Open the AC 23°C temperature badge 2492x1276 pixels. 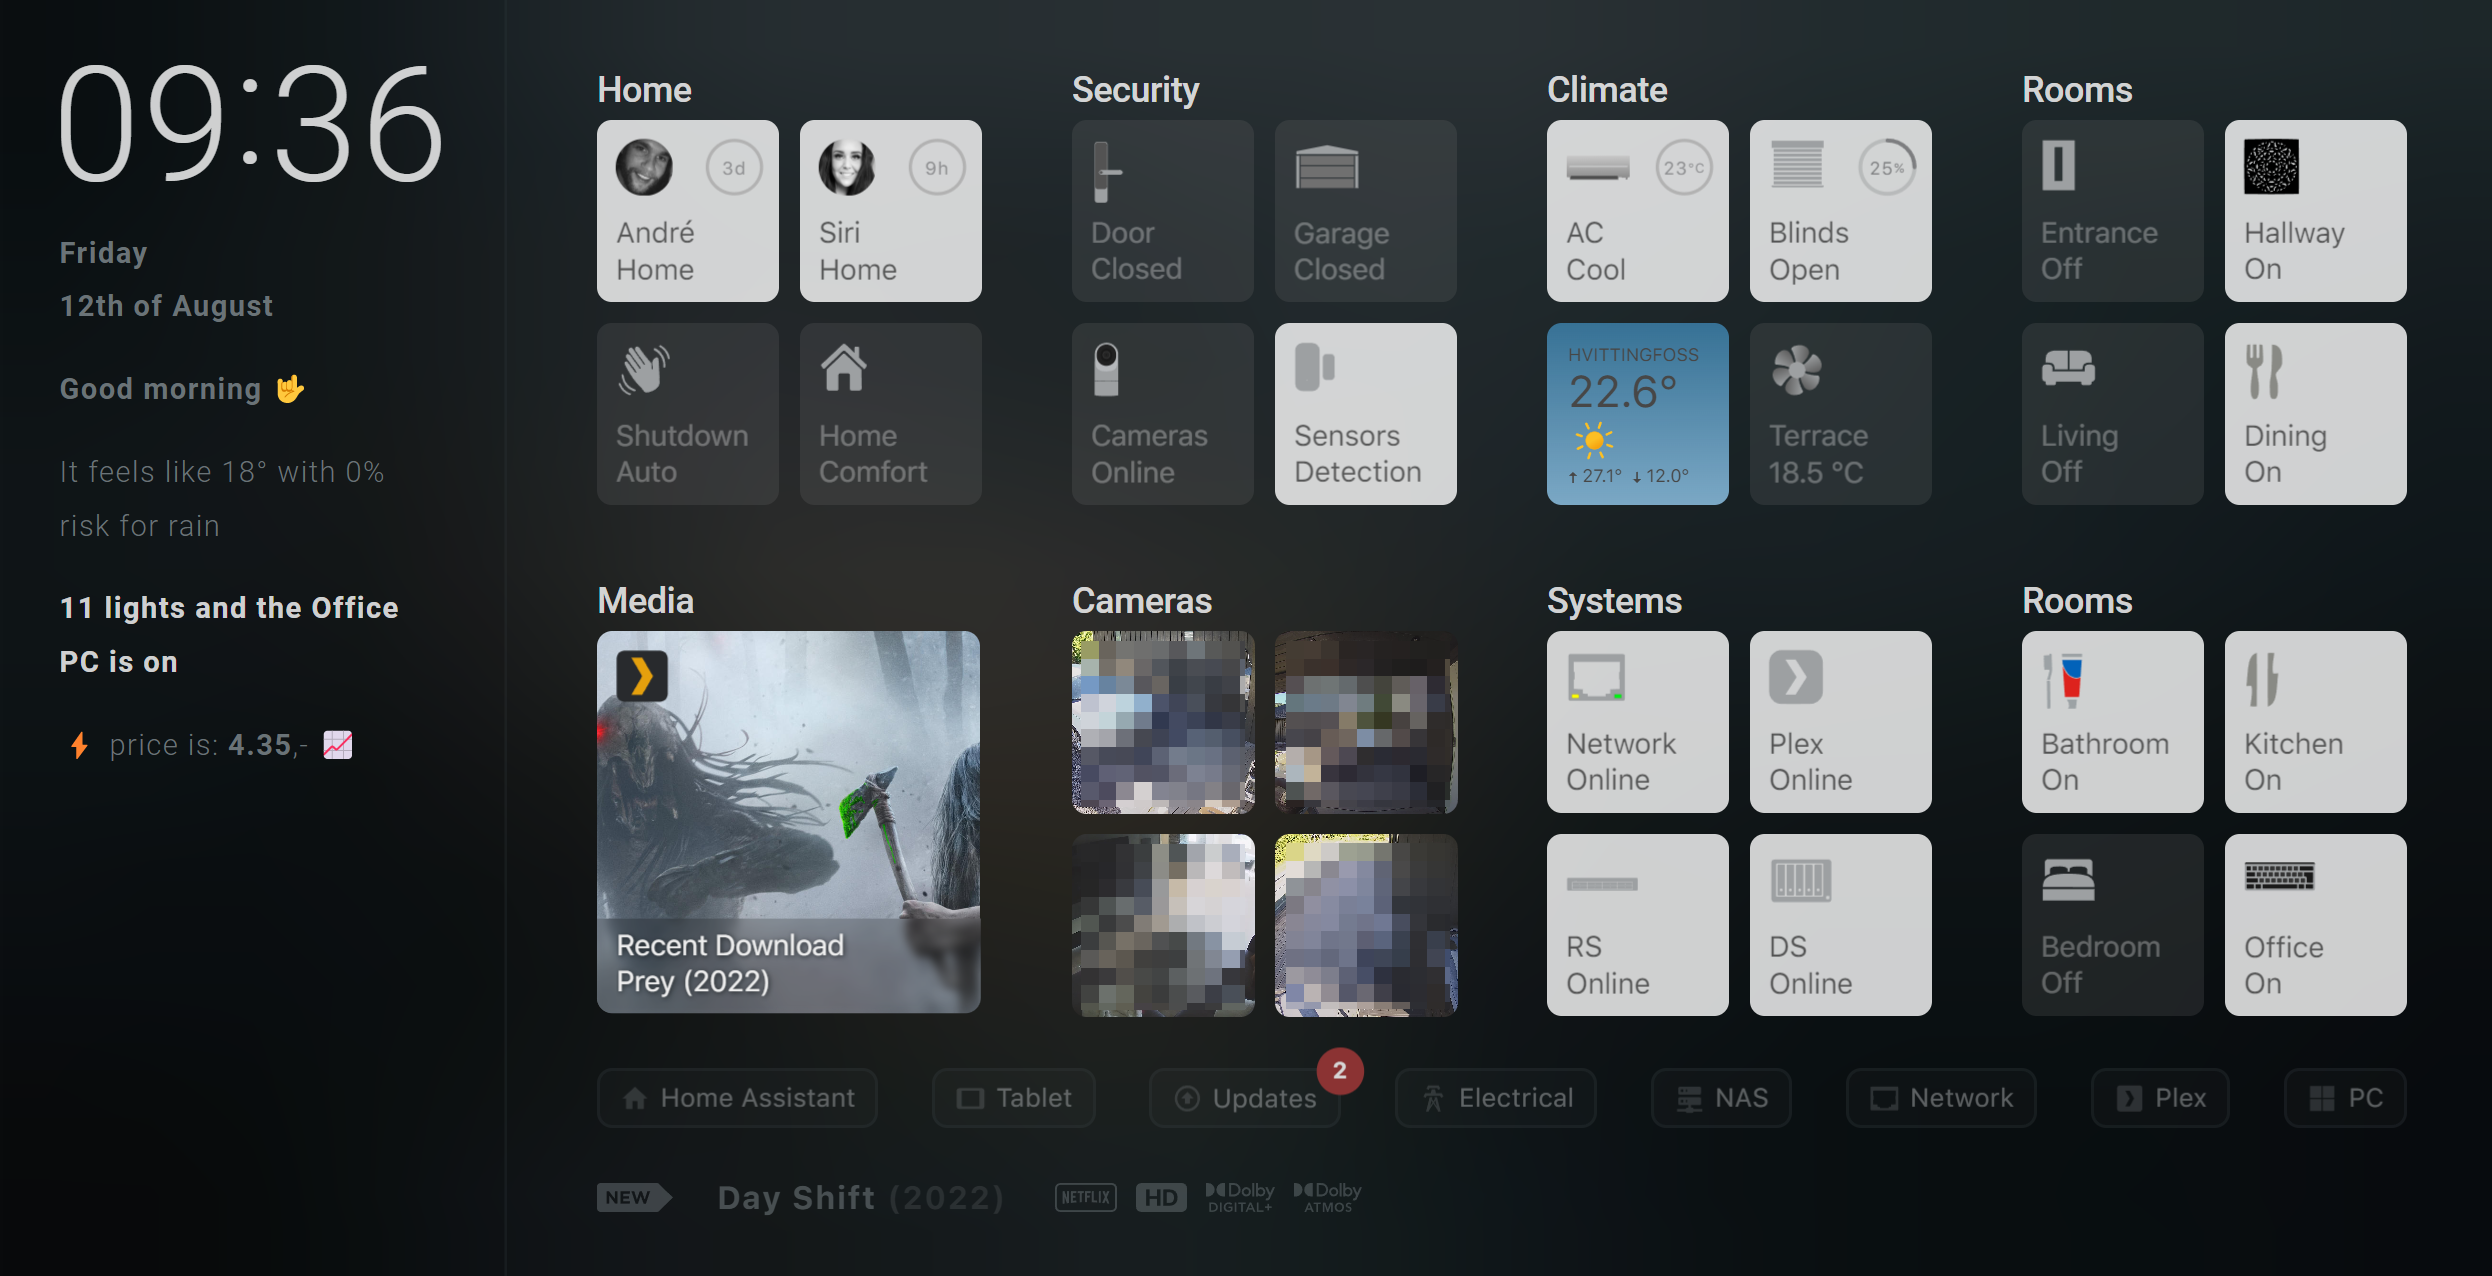tap(1684, 168)
